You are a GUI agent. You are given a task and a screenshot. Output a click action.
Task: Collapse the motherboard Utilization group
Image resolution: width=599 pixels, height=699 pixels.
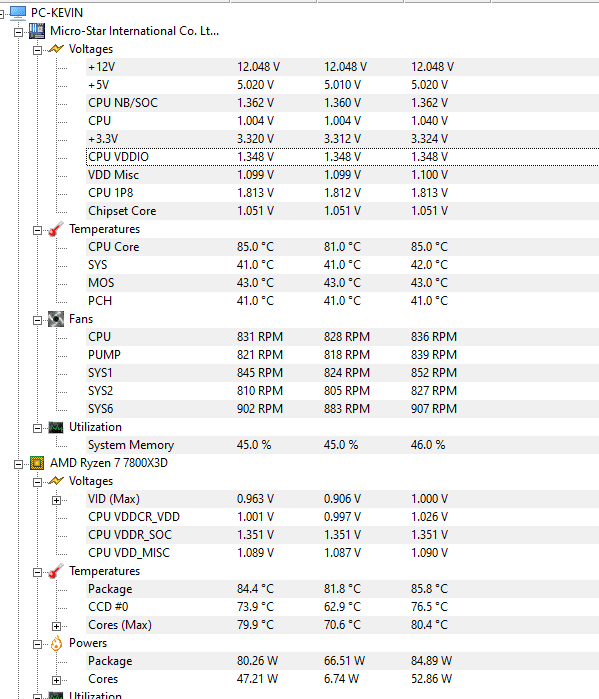pos(37,428)
